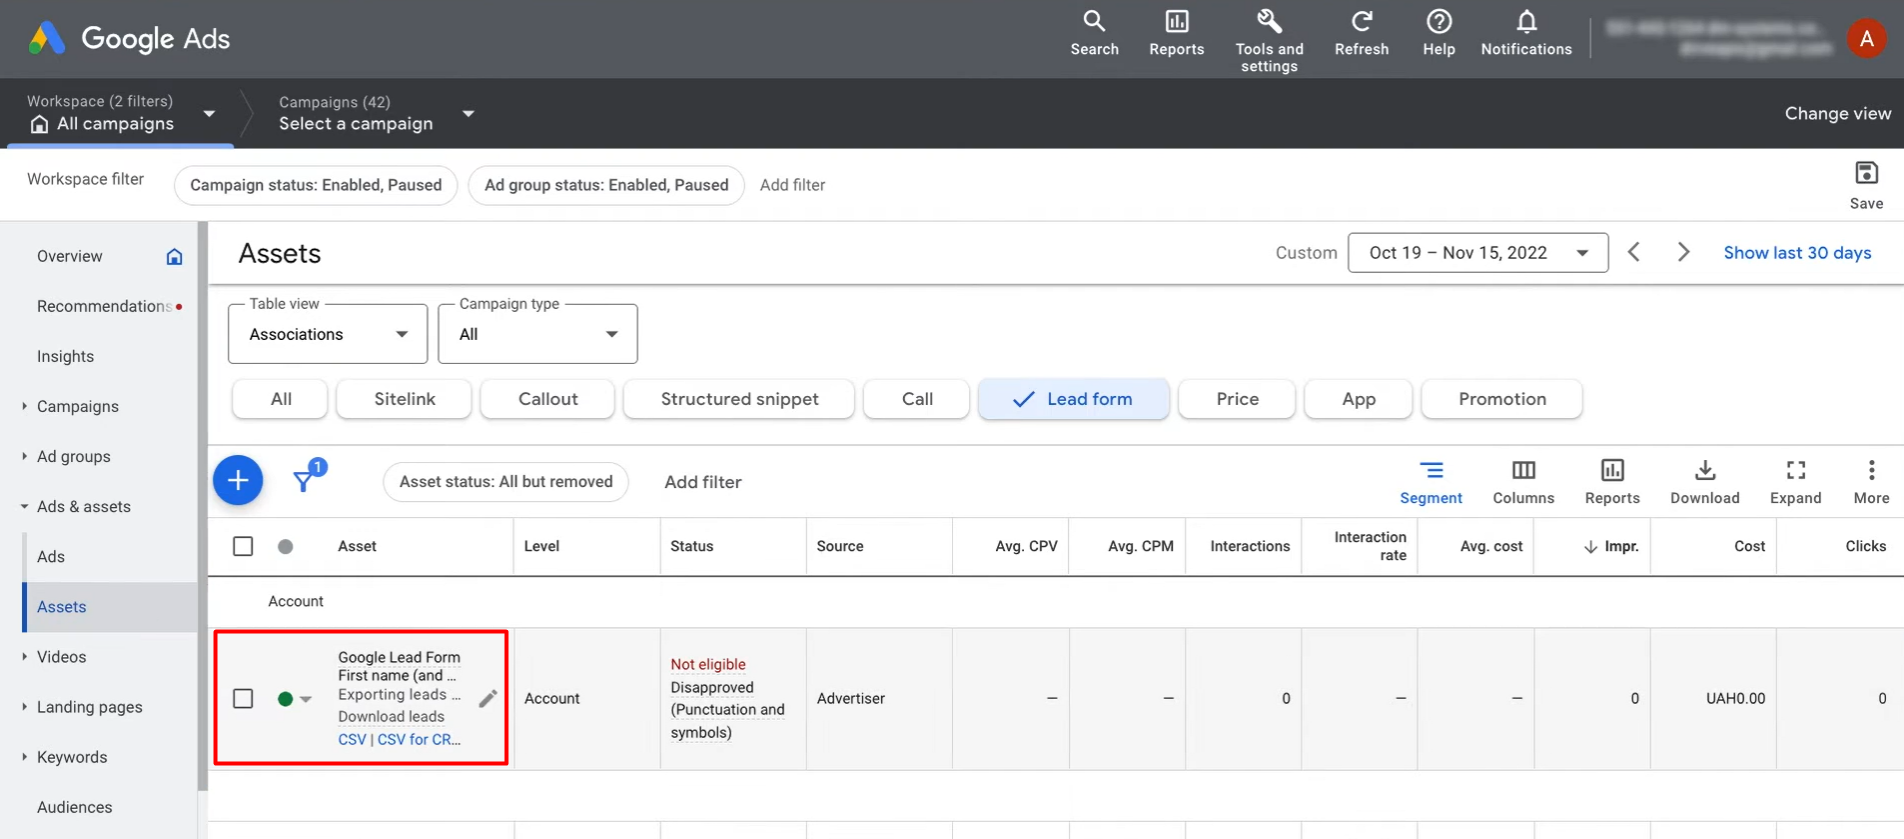1904x839 pixels.
Task: Click Show last 30 days link
Action: pos(1797,253)
